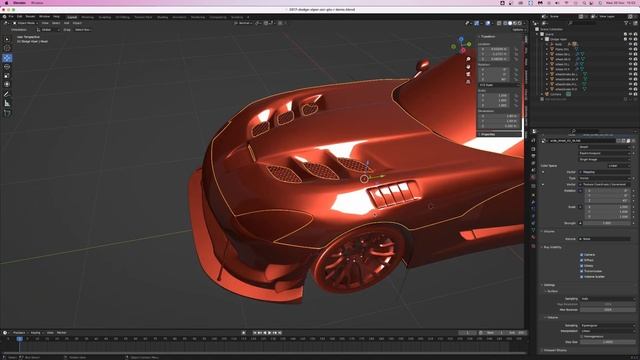Hide the Body object with its eye icon

[x=631, y=44]
